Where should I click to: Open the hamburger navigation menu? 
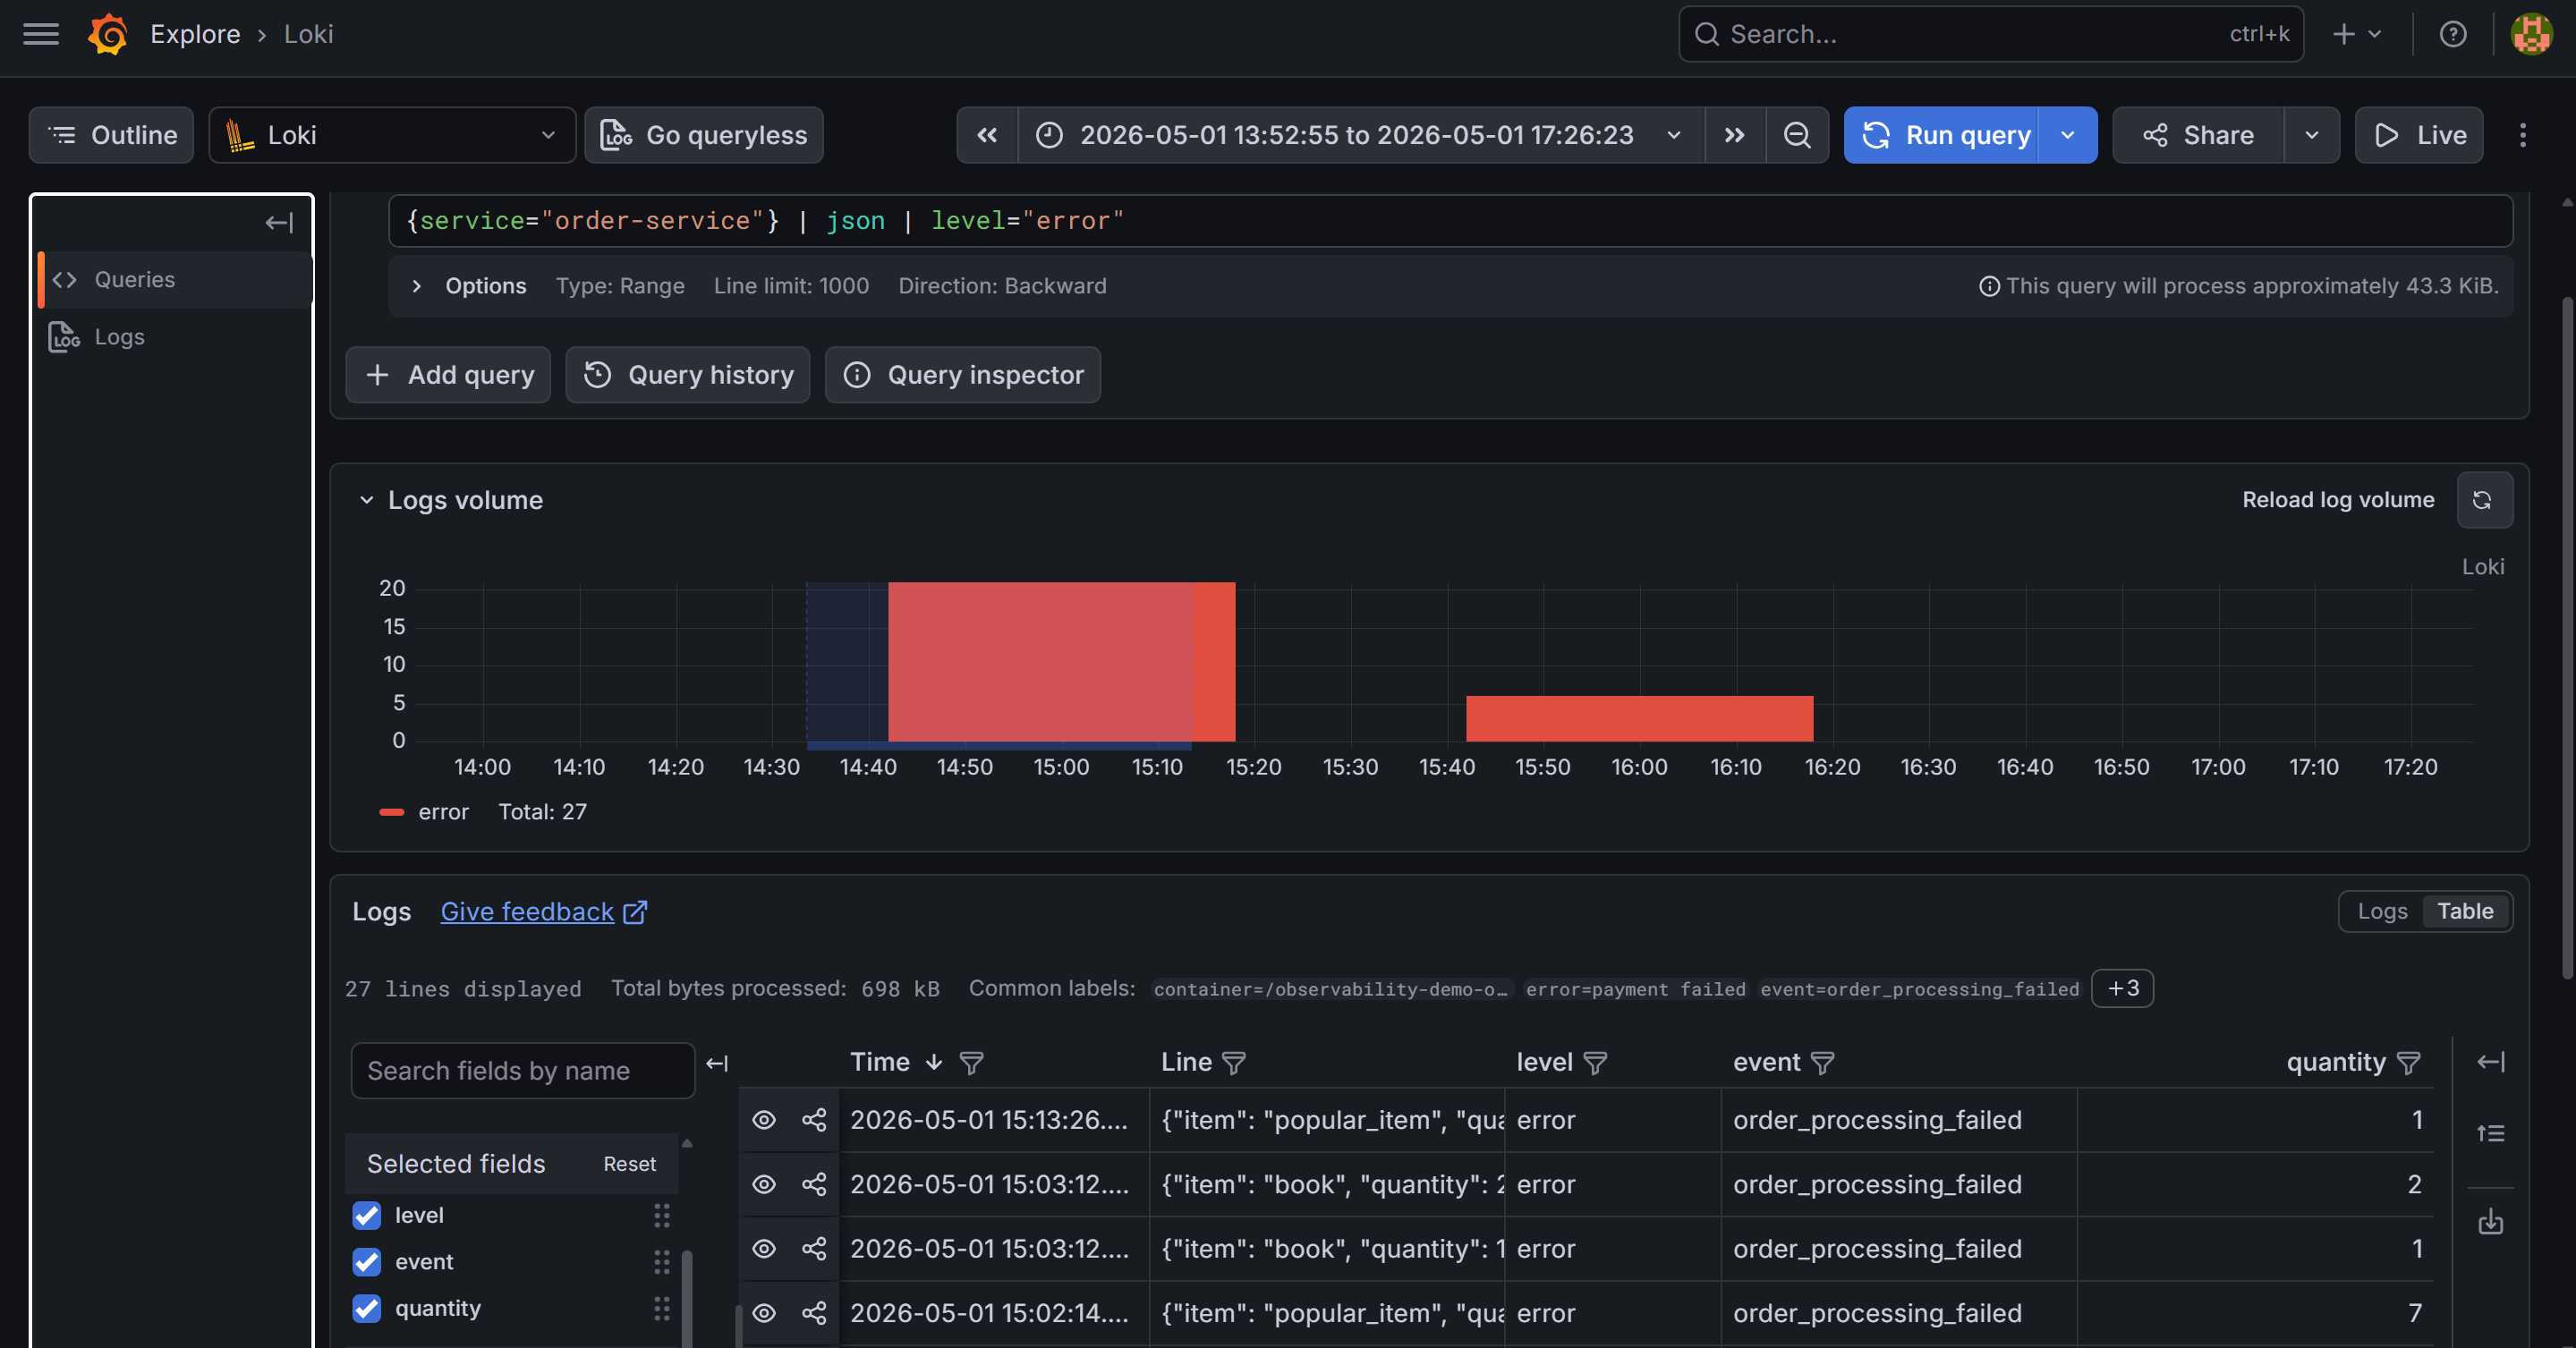pyautogui.click(x=41, y=34)
